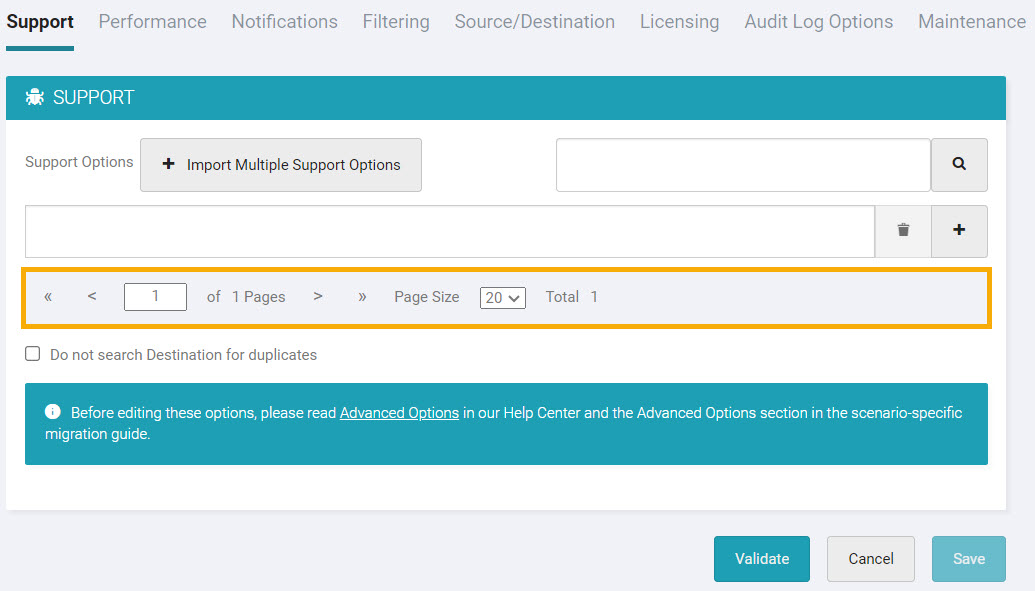The height and width of the screenshot is (591, 1035).
Task: Click the bug icon in Support header
Action: (x=35, y=98)
